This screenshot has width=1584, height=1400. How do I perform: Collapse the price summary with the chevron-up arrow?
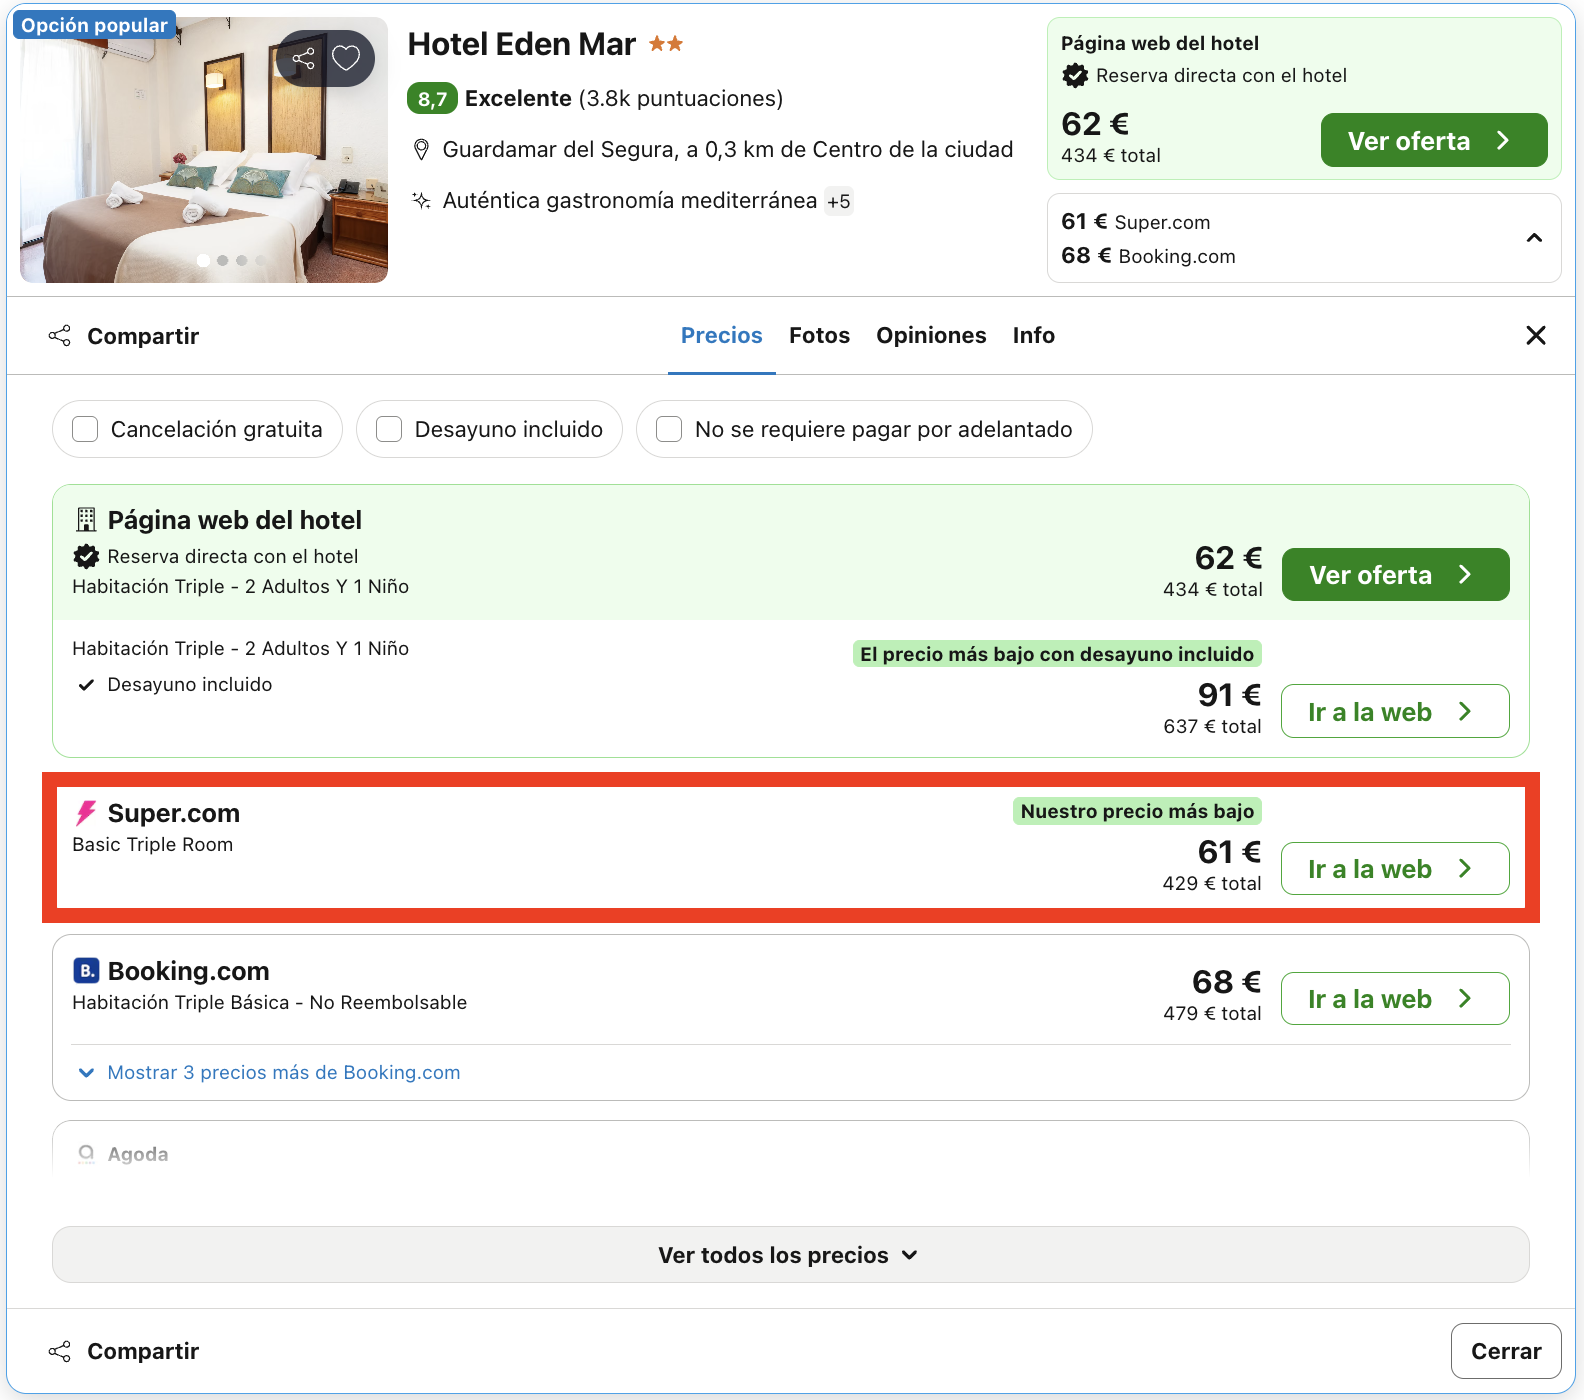click(1534, 238)
